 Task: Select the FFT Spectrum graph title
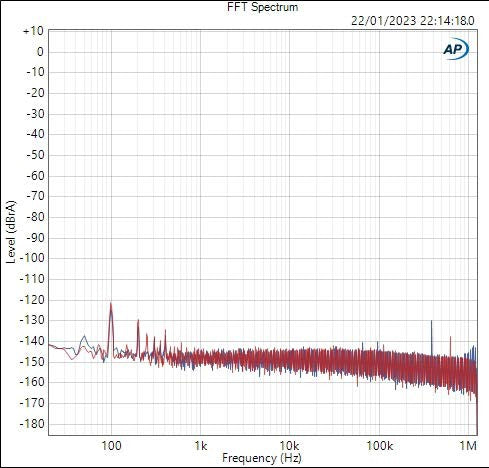(x=262, y=7)
